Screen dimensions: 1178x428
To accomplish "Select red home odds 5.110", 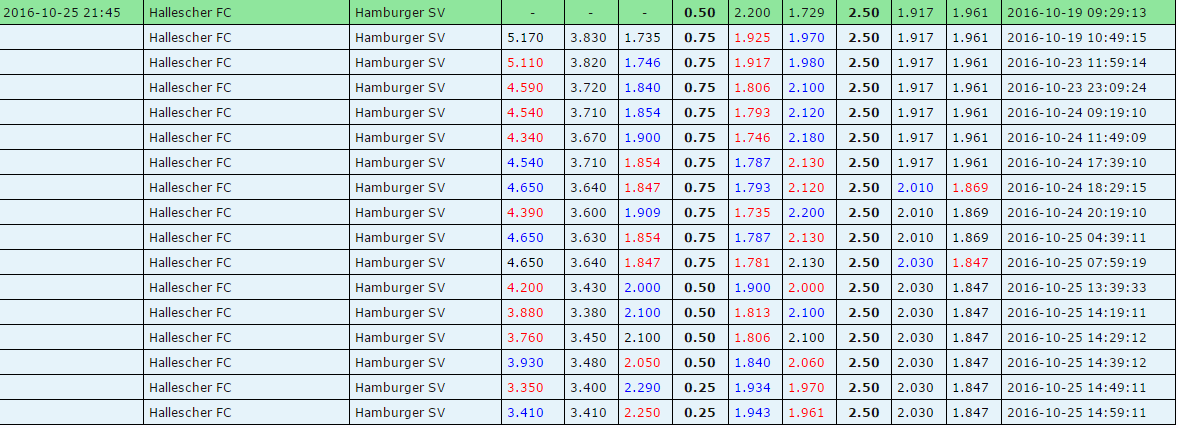I will coord(525,62).
